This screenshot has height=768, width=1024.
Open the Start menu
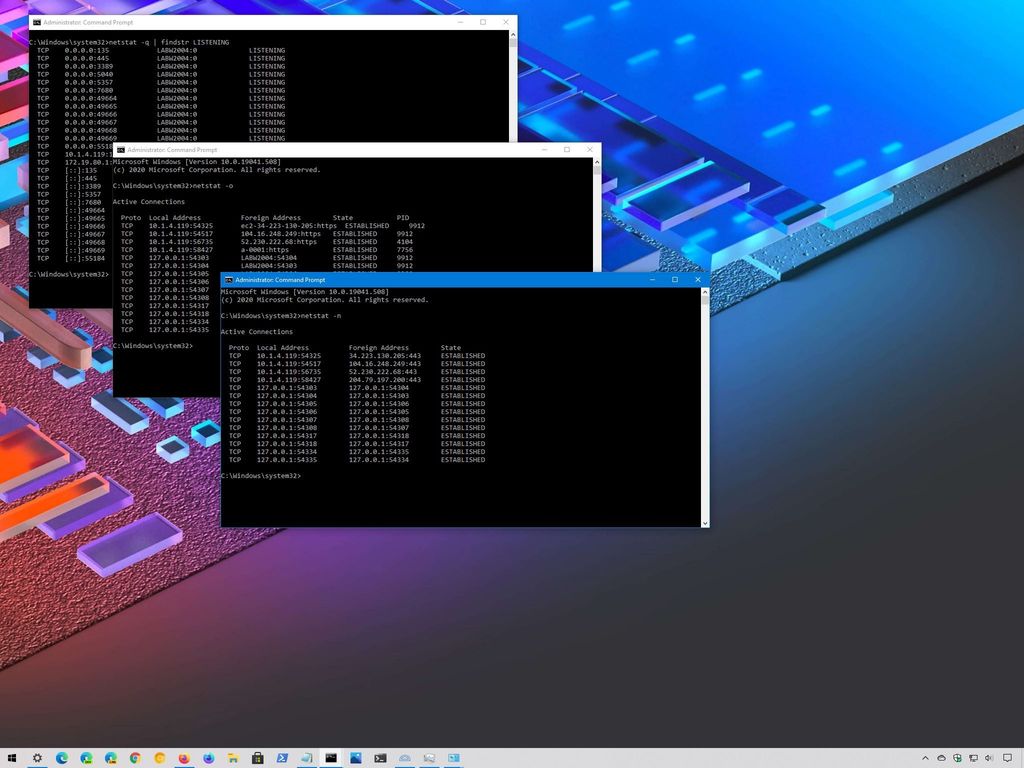point(13,758)
